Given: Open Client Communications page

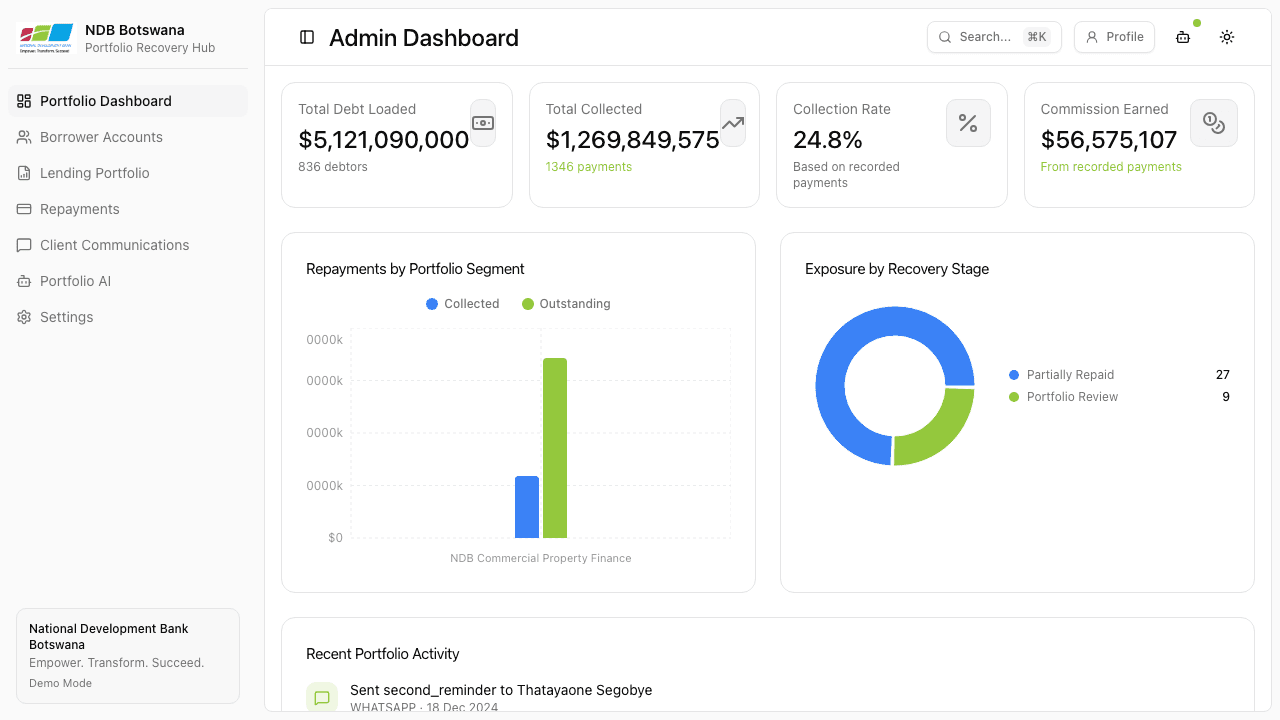Looking at the screenshot, I should pos(114,245).
